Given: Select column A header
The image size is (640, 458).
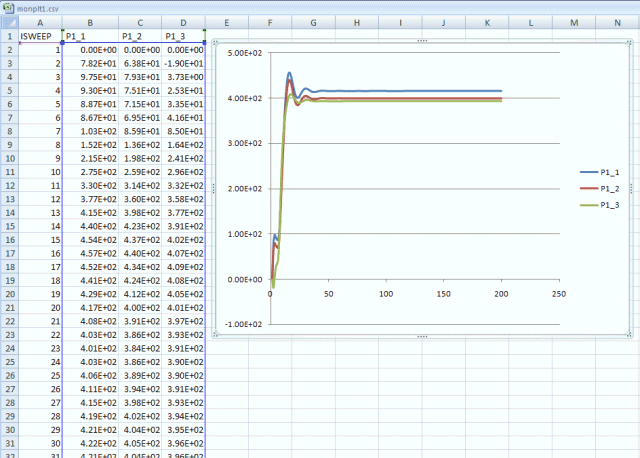Looking at the screenshot, I should click(x=40, y=21).
